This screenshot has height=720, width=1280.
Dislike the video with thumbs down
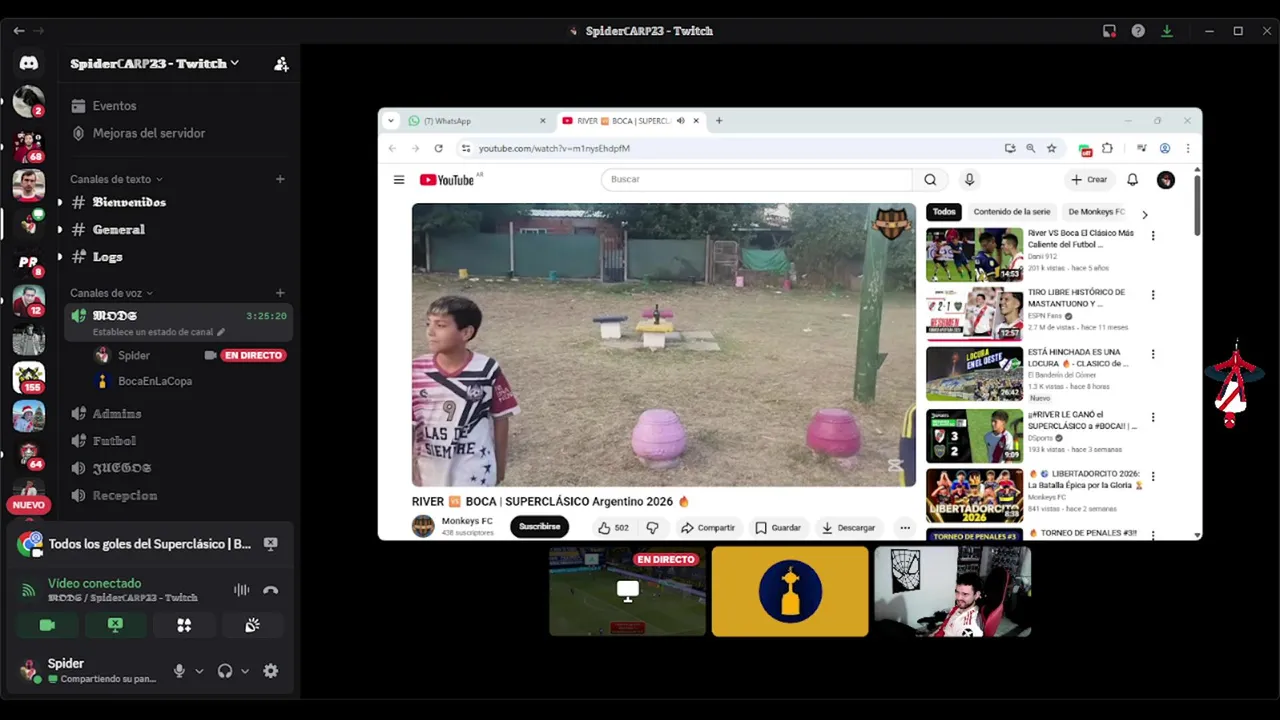[652, 528]
